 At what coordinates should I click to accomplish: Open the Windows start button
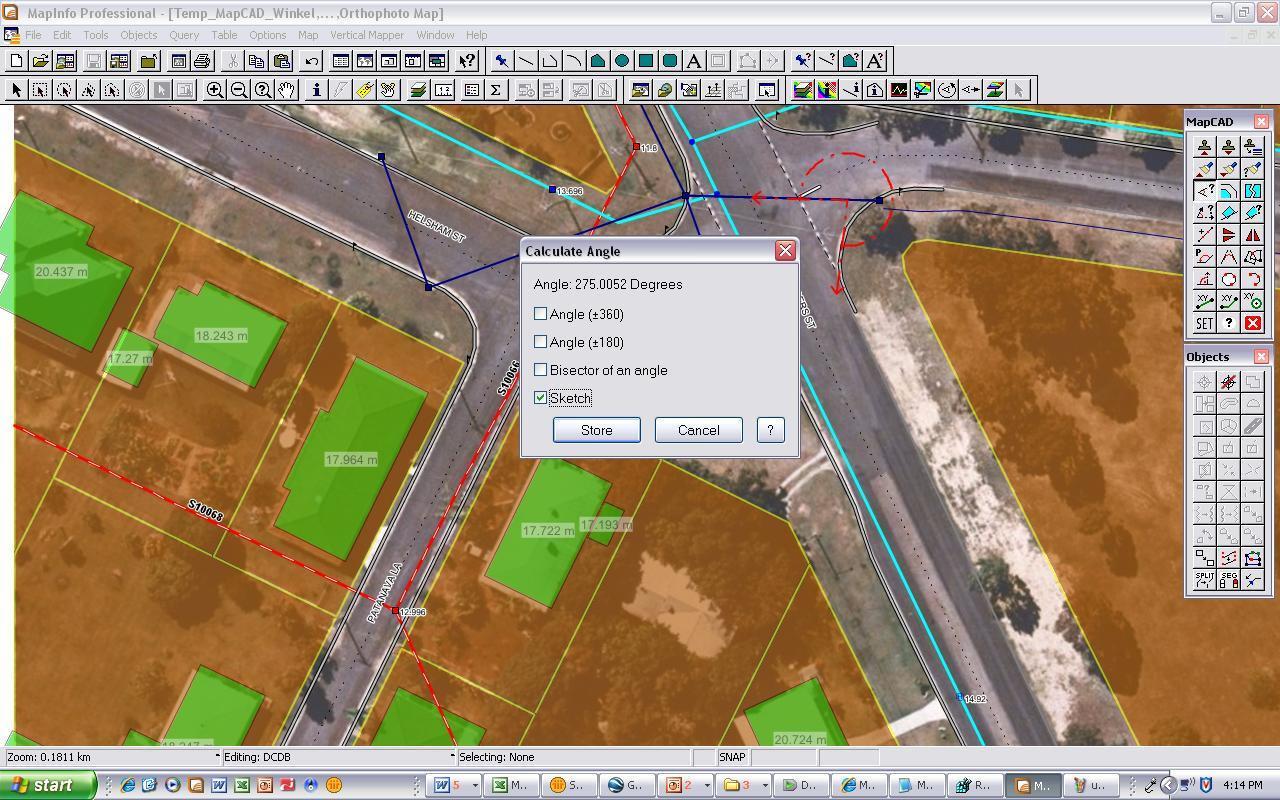(x=48, y=785)
